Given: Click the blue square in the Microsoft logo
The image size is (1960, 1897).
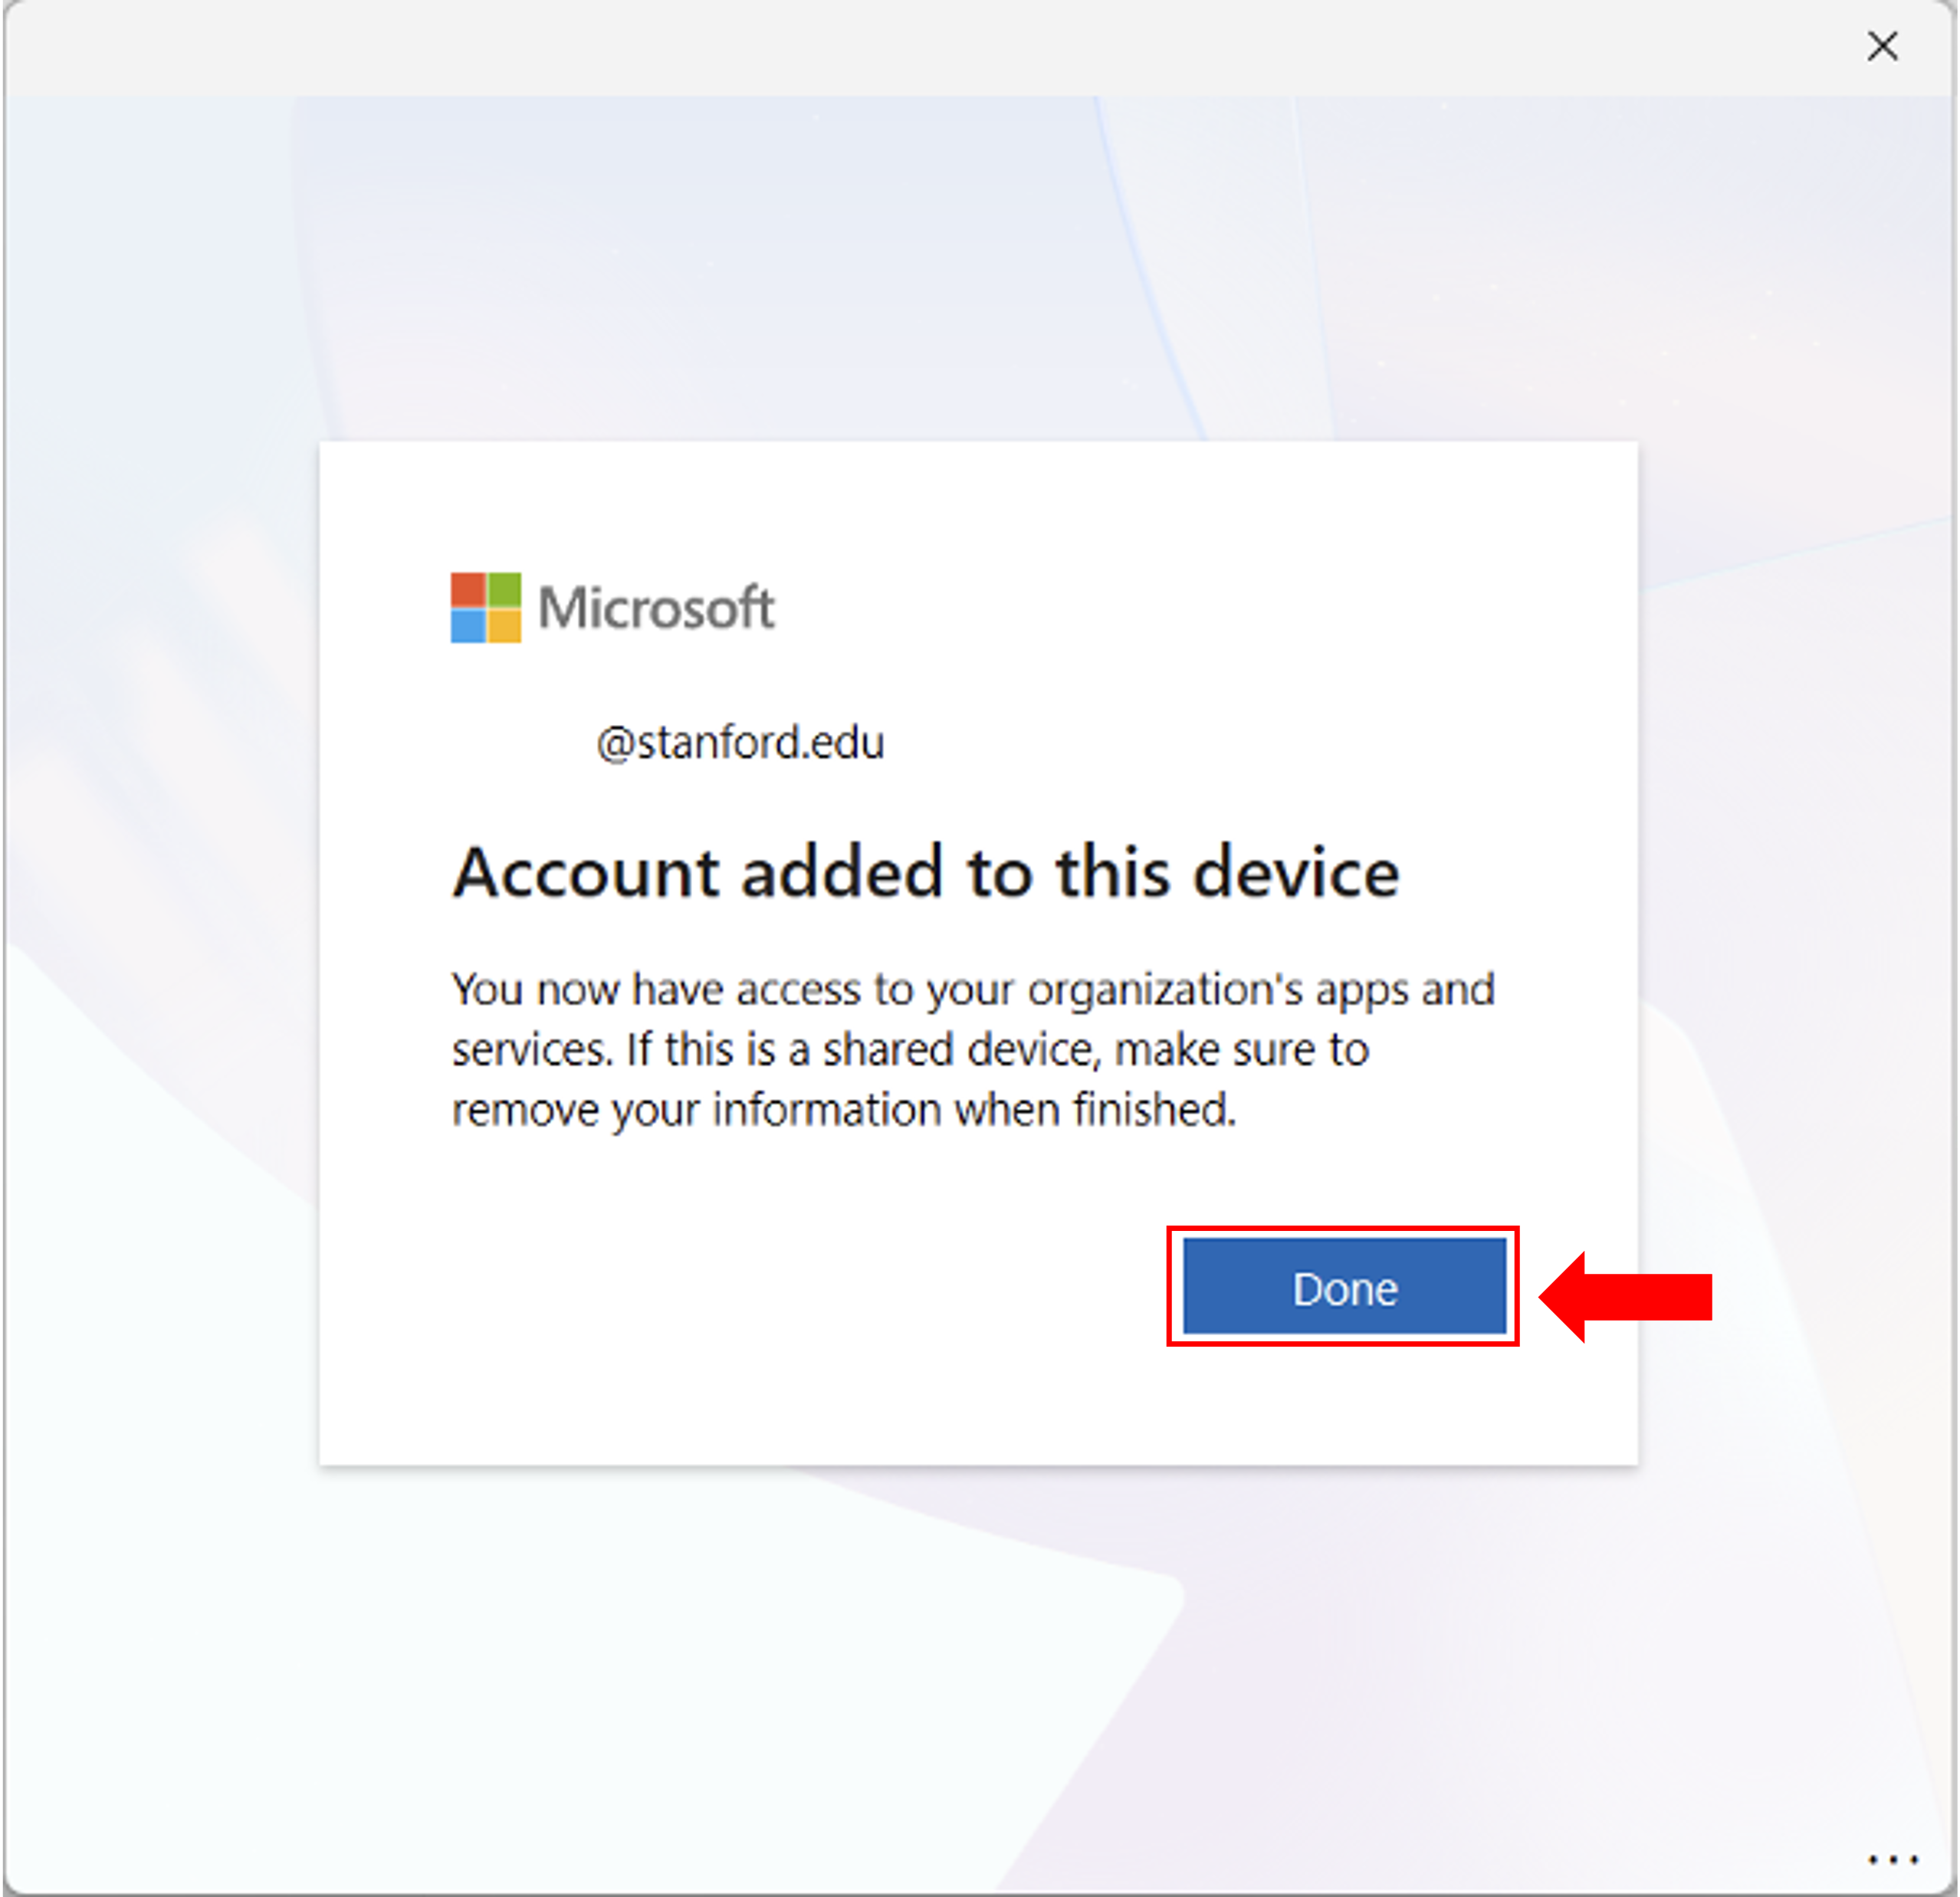Looking at the screenshot, I should pos(469,625).
